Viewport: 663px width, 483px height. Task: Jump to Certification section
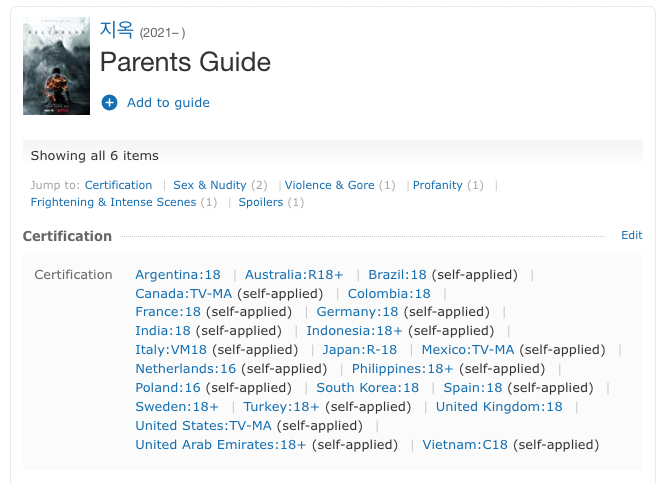coord(118,185)
